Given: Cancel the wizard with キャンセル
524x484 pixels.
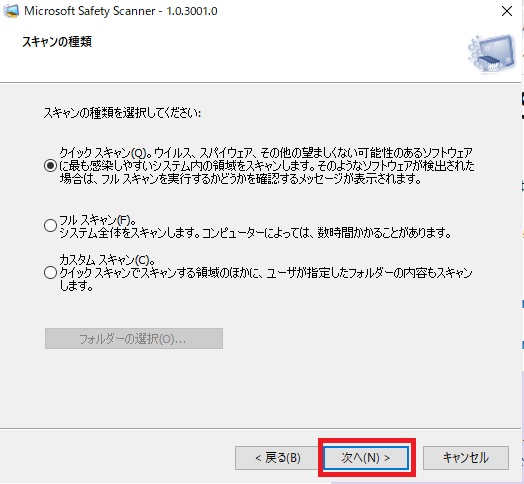Looking at the screenshot, I should tap(466, 458).
